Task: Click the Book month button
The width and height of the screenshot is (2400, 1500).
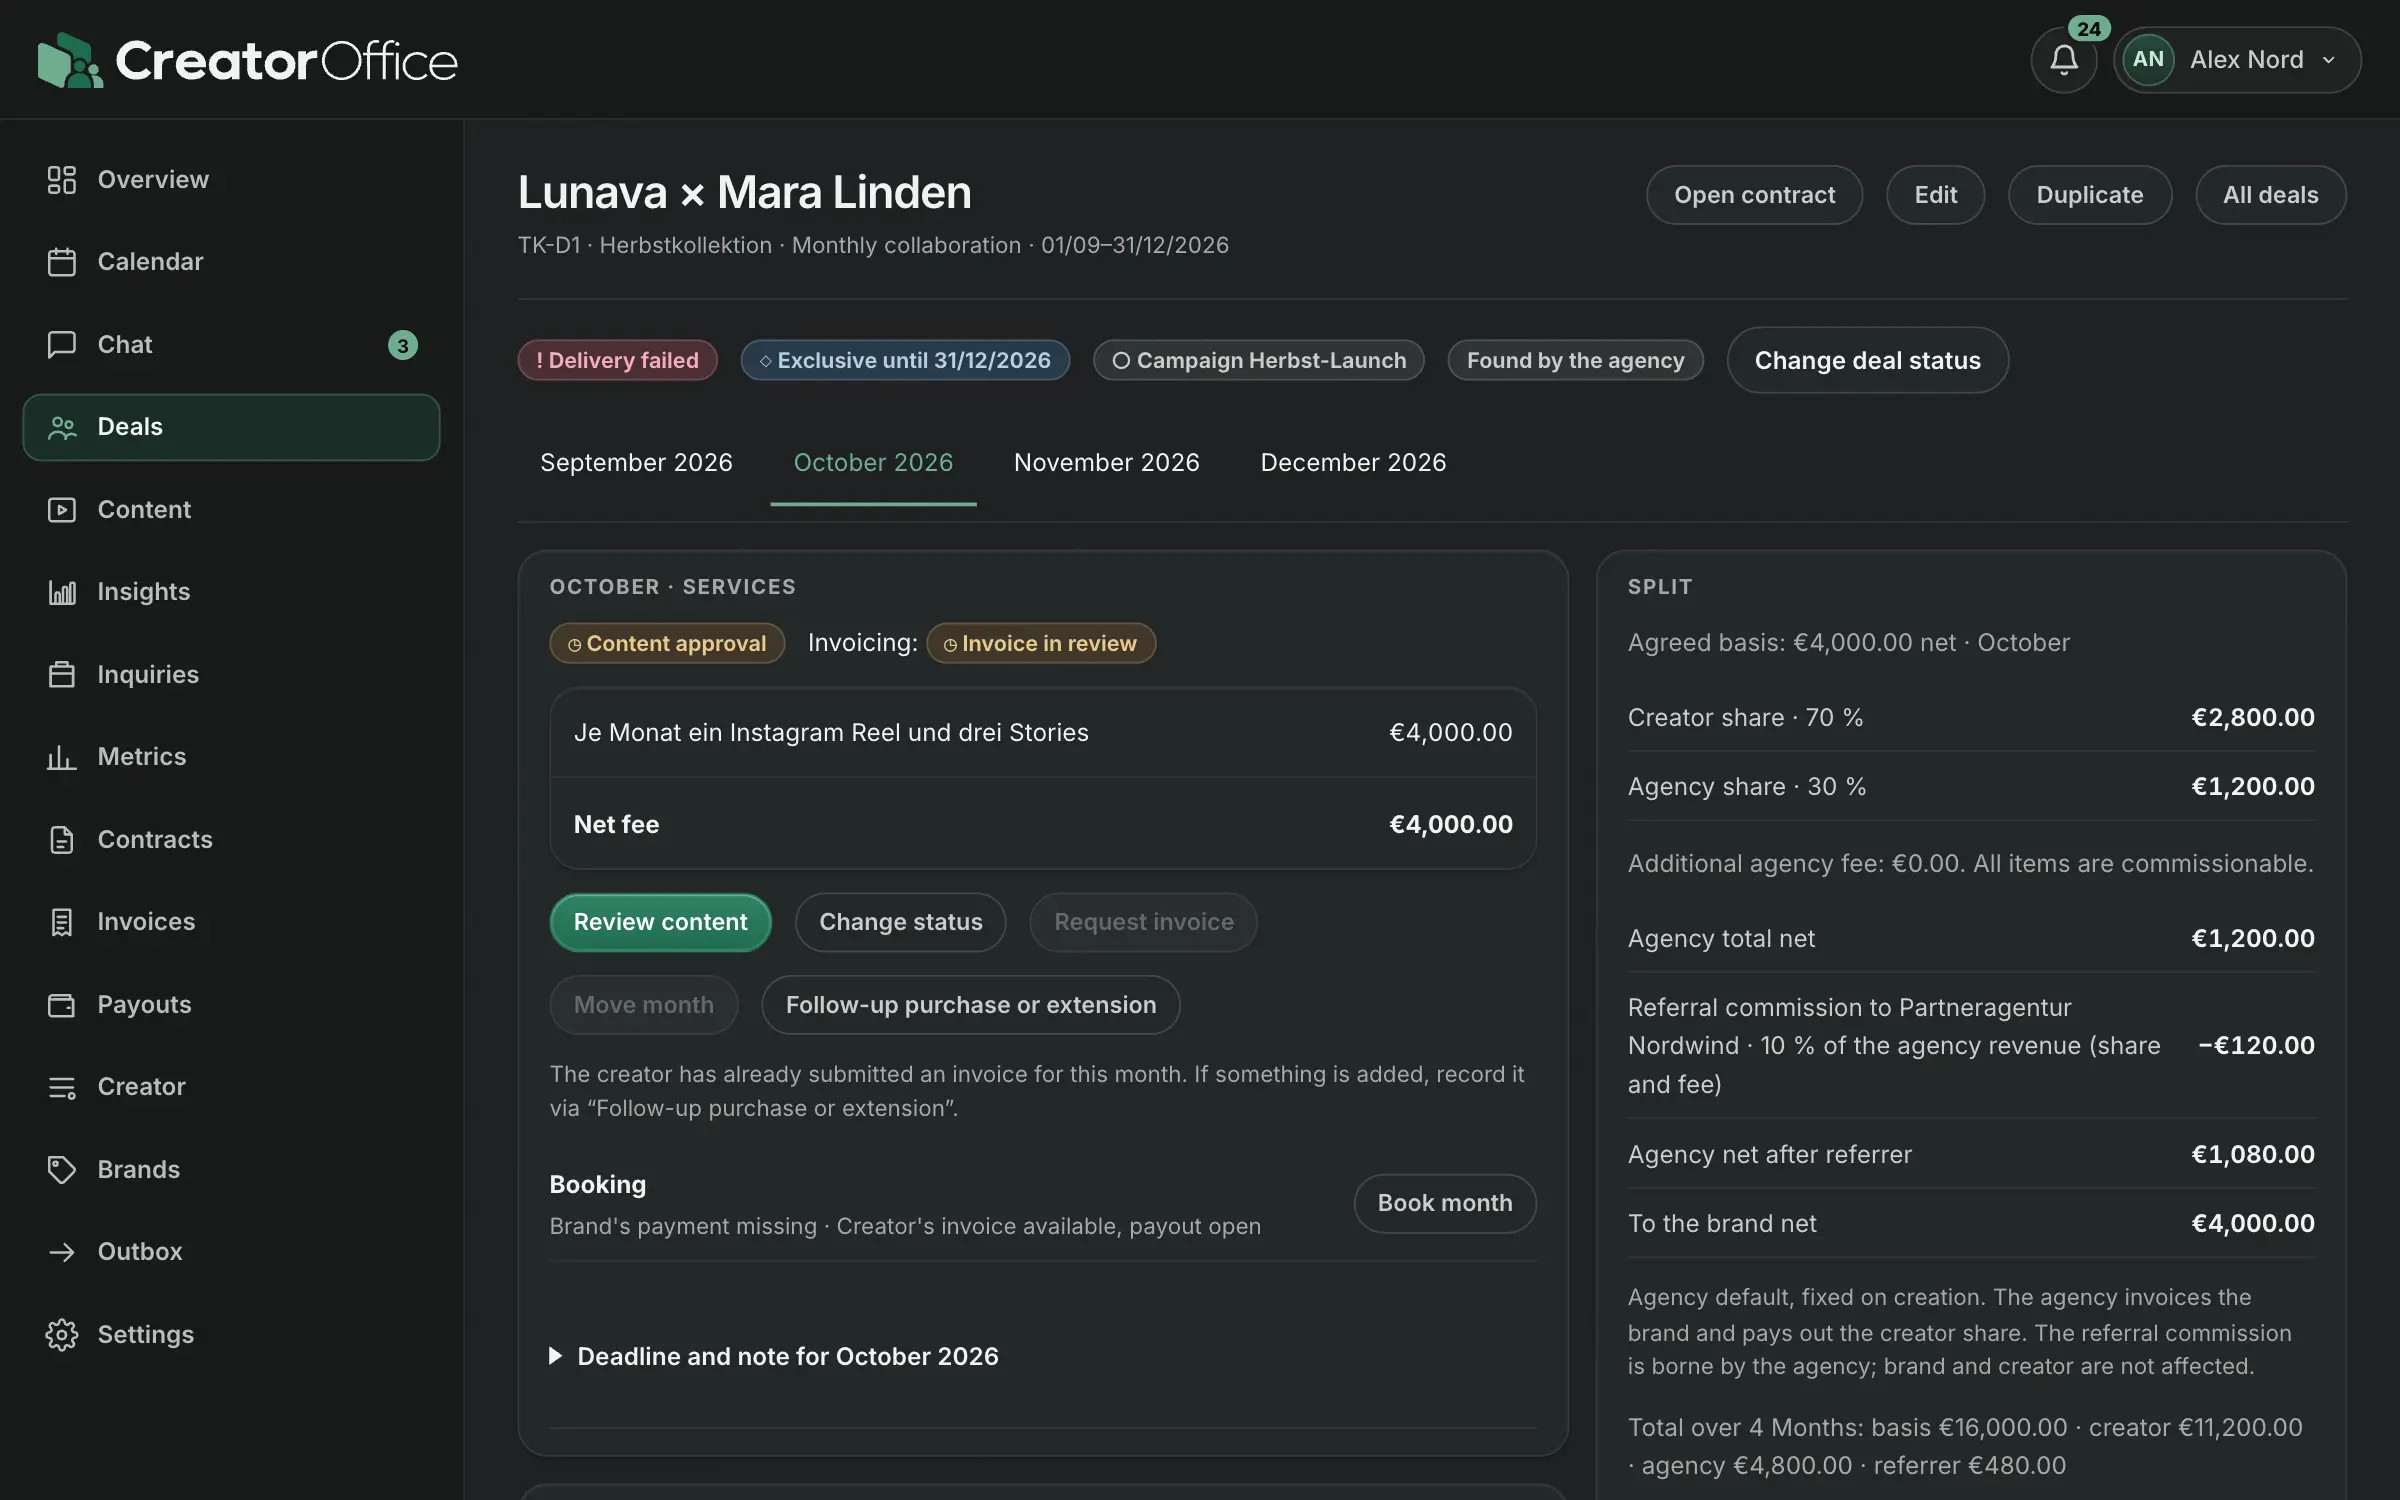Action: coord(1445,1203)
